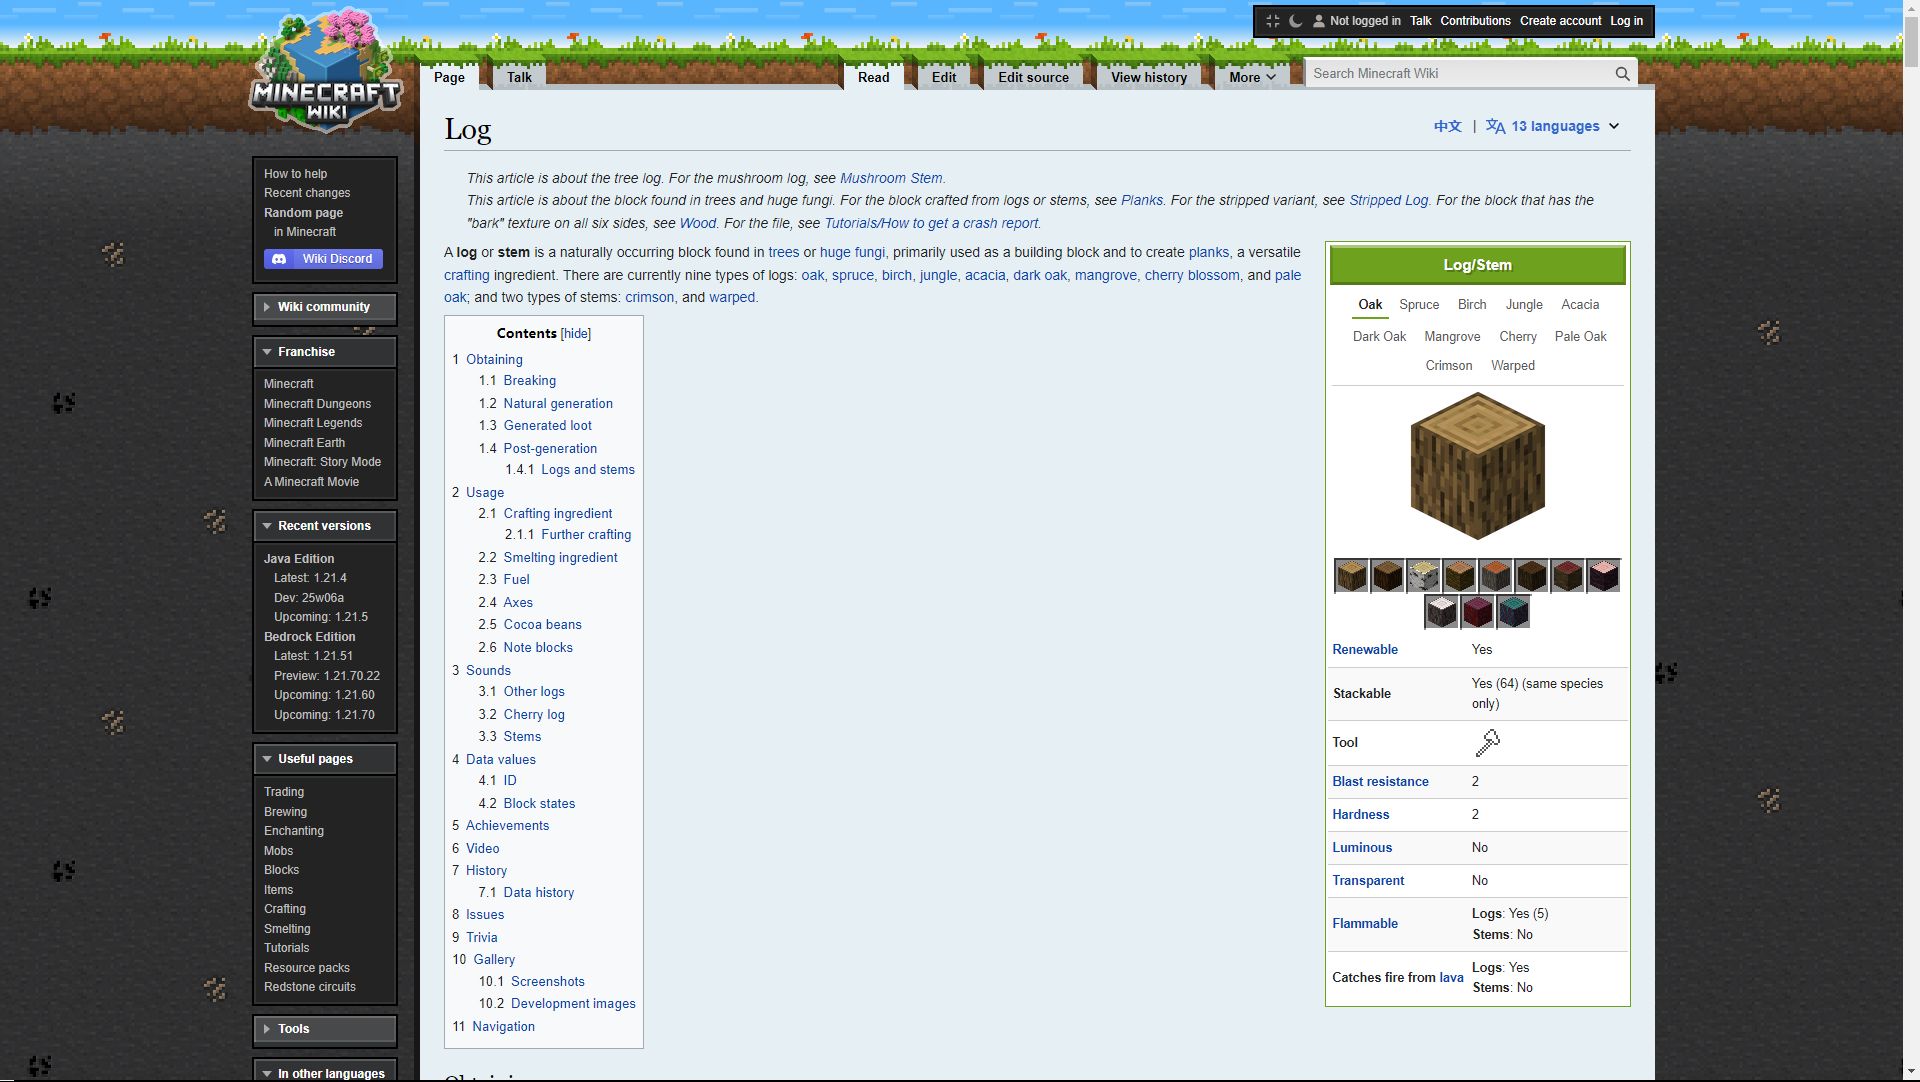Jump to Cocoa beans in contents

542,625
